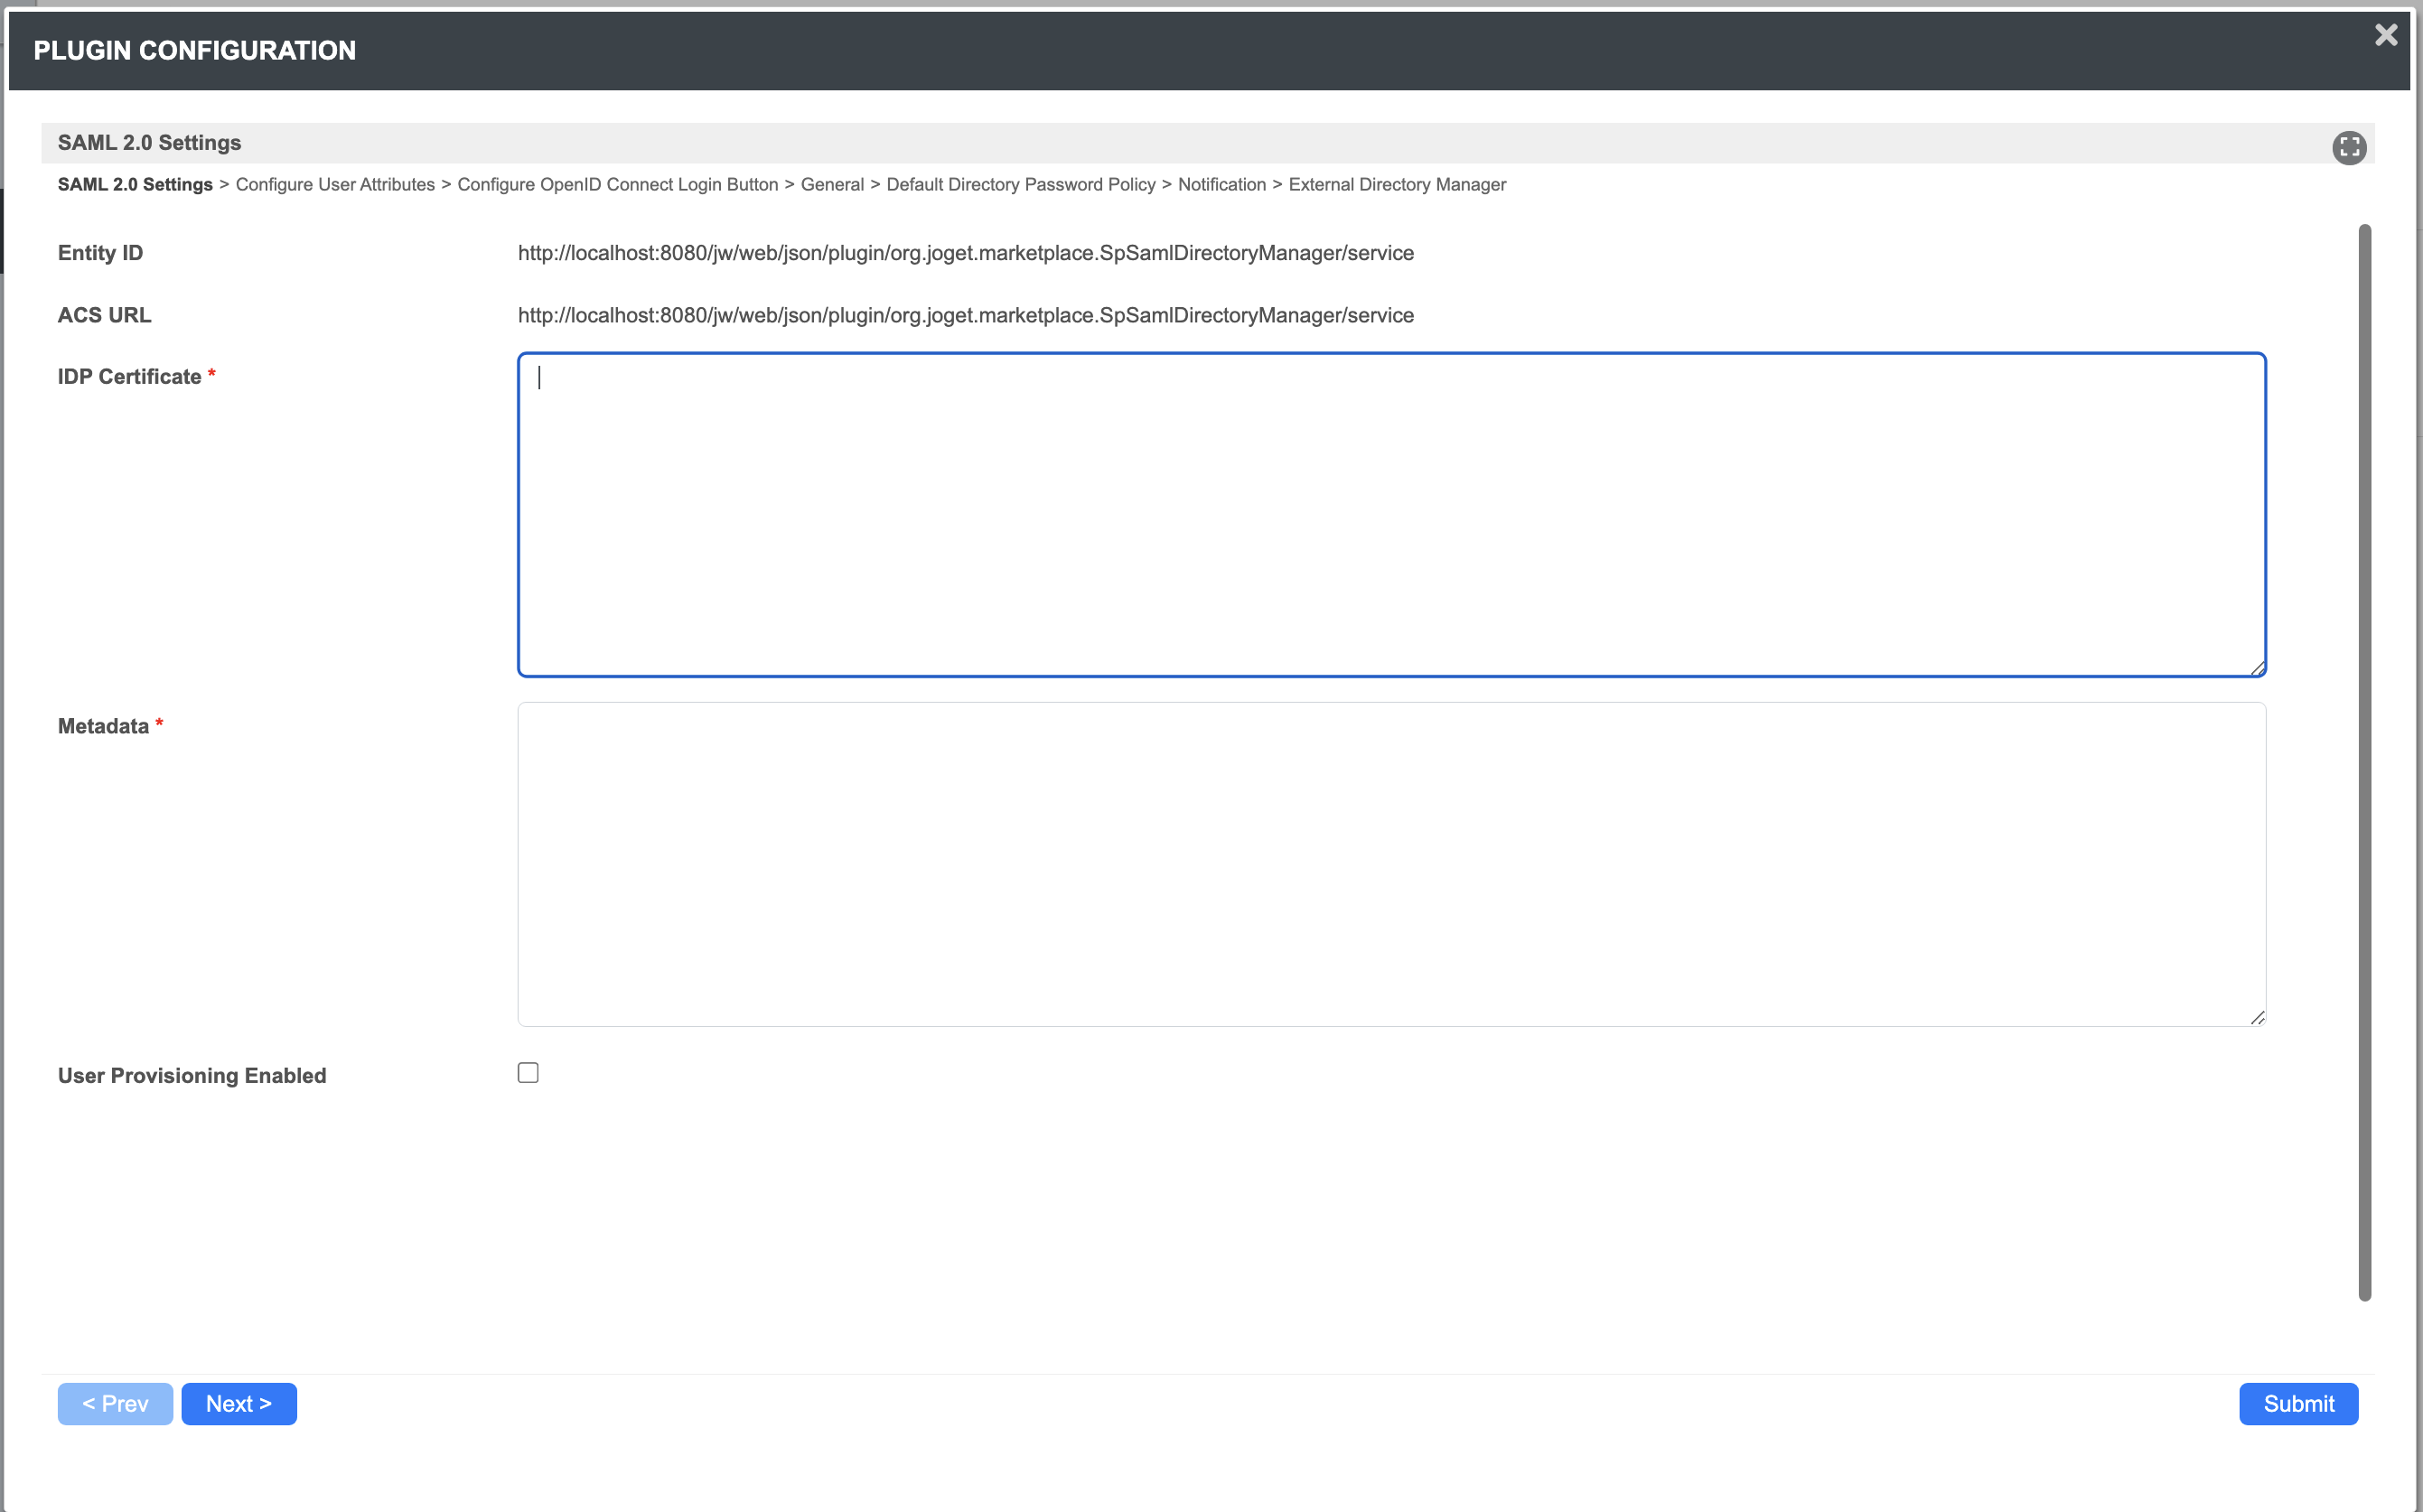Screen dimensions: 2423x1512
Task: Jump to External Directory Manager step
Action: coord(1396,185)
